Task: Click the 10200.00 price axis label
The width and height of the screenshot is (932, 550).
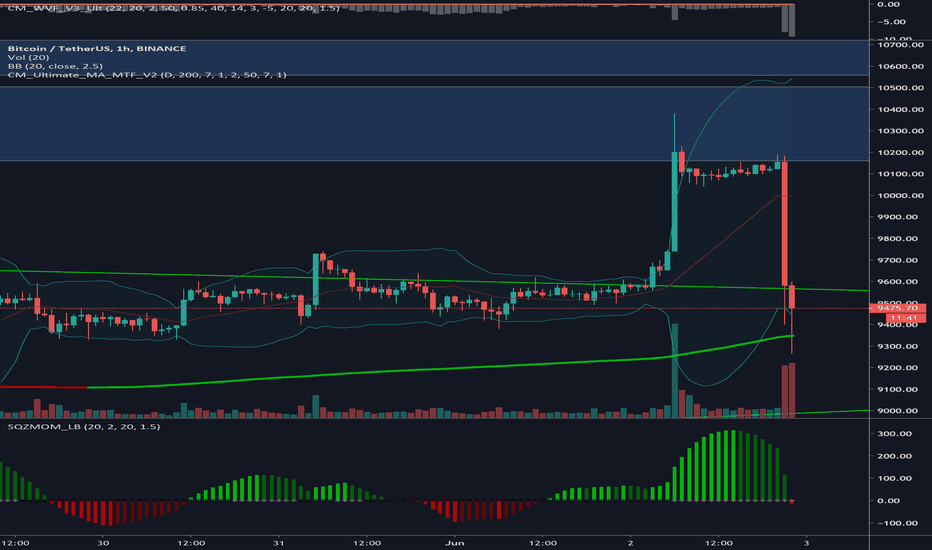Action: [x=900, y=152]
